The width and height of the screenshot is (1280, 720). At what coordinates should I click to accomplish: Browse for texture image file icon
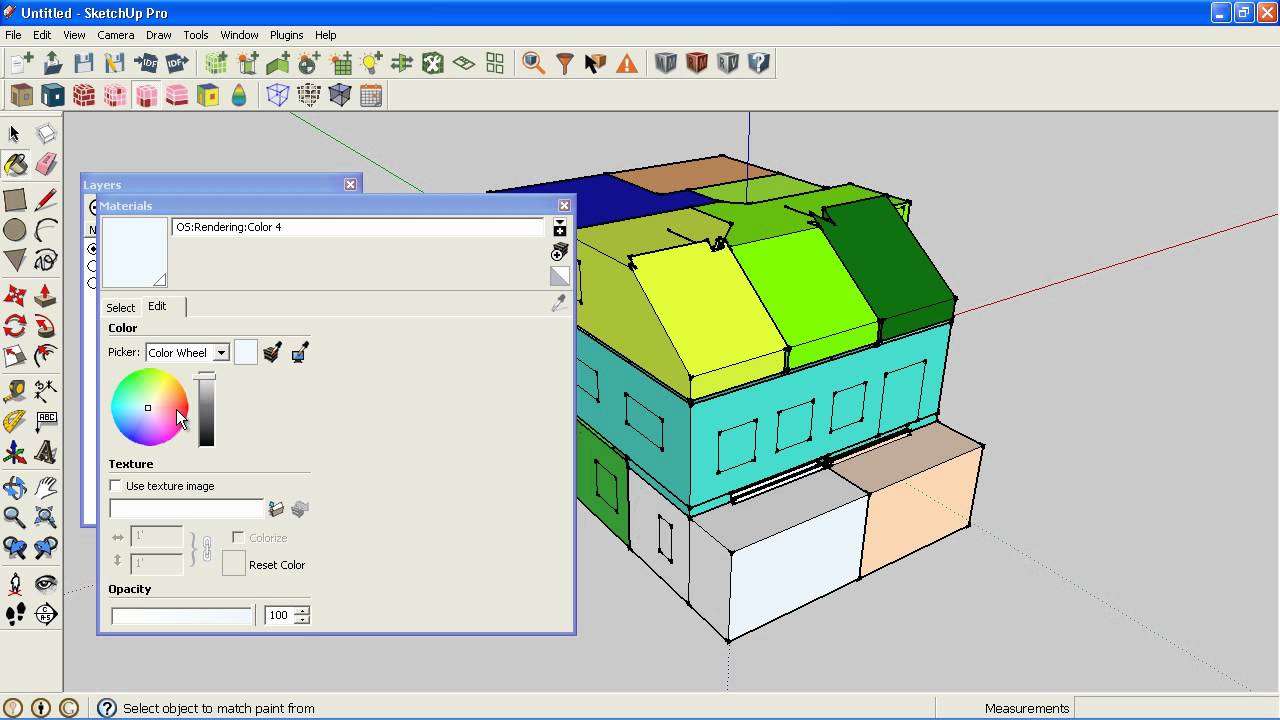point(276,509)
